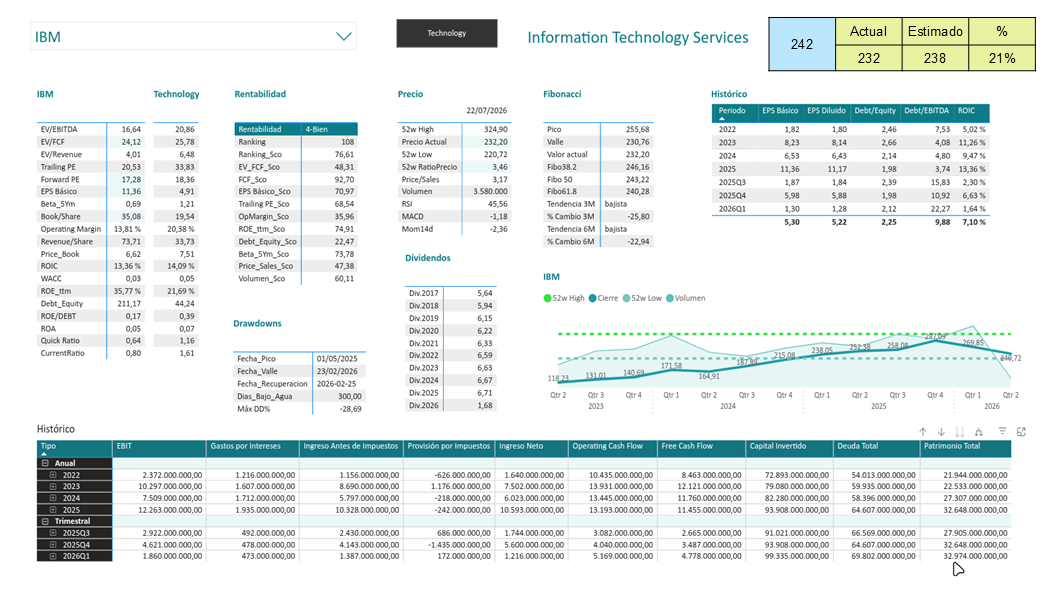The height and width of the screenshot is (595, 1058).
Task: Enable drill down mode arrow icon
Action: pos(941,432)
